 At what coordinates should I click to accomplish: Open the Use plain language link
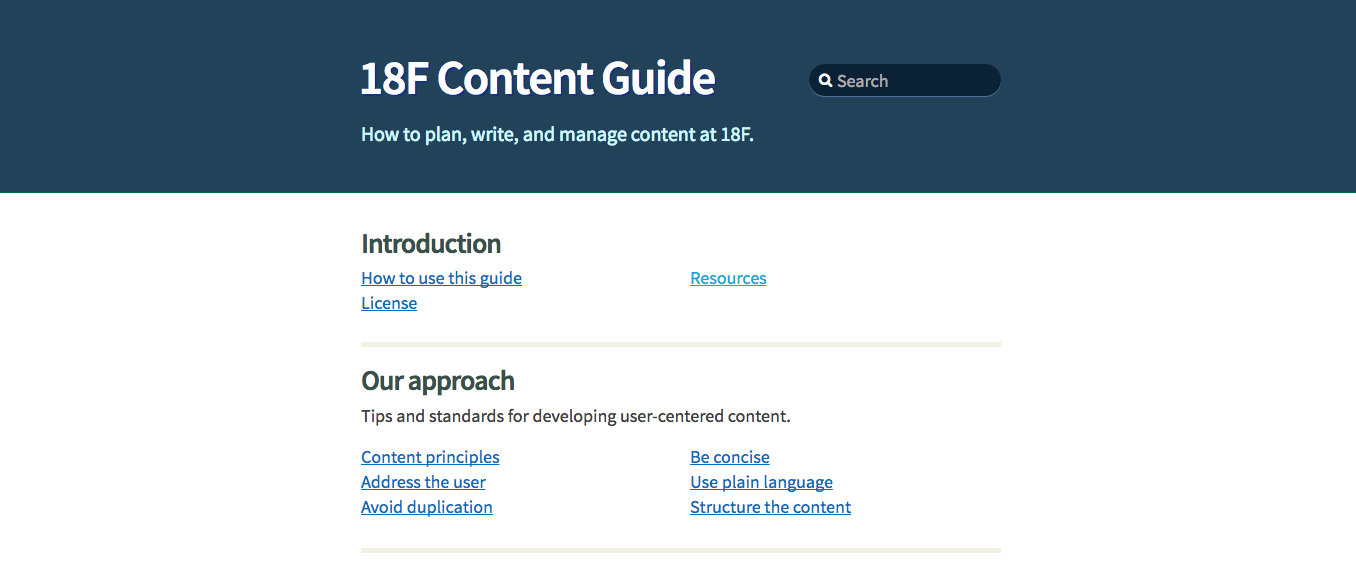click(x=761, y=482)
